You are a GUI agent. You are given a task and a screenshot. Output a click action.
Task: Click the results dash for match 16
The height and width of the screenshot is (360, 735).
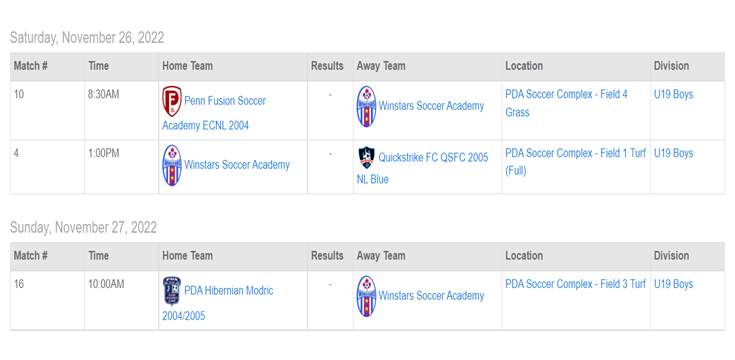pos(330,285)
